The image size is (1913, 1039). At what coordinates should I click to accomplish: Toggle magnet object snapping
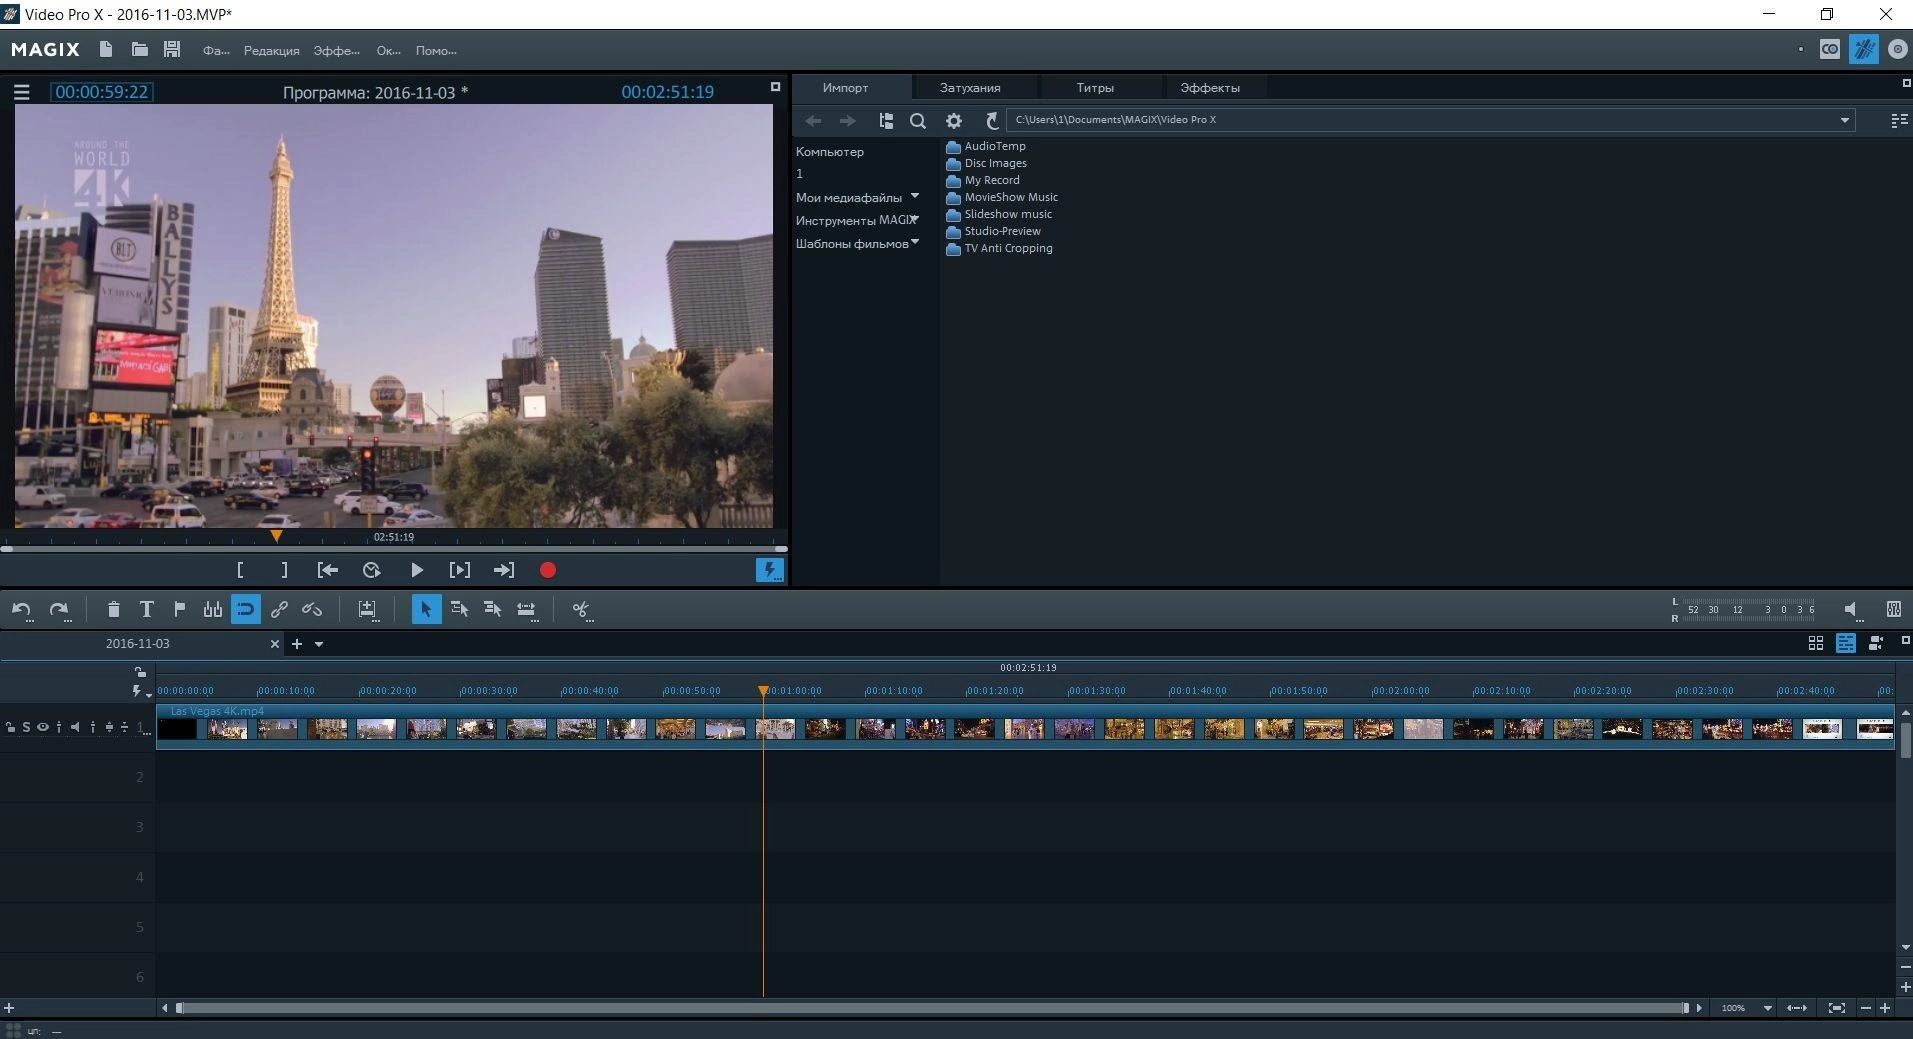tap(245, 609)
